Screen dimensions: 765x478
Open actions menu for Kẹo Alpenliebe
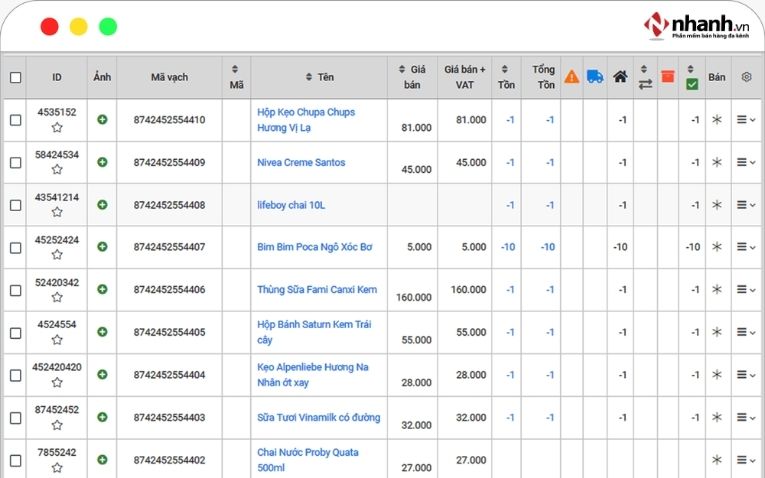coord(746,375)
